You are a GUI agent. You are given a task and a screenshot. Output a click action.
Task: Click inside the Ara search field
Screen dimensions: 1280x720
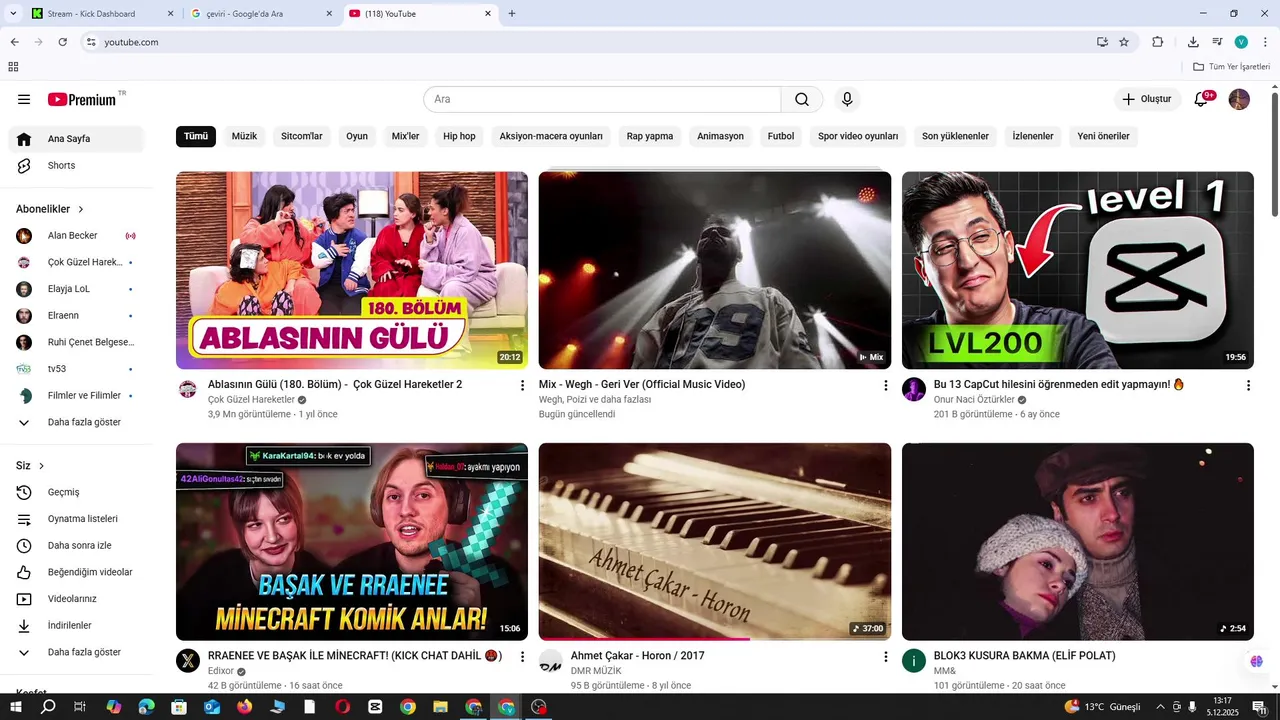click(602, 99)
